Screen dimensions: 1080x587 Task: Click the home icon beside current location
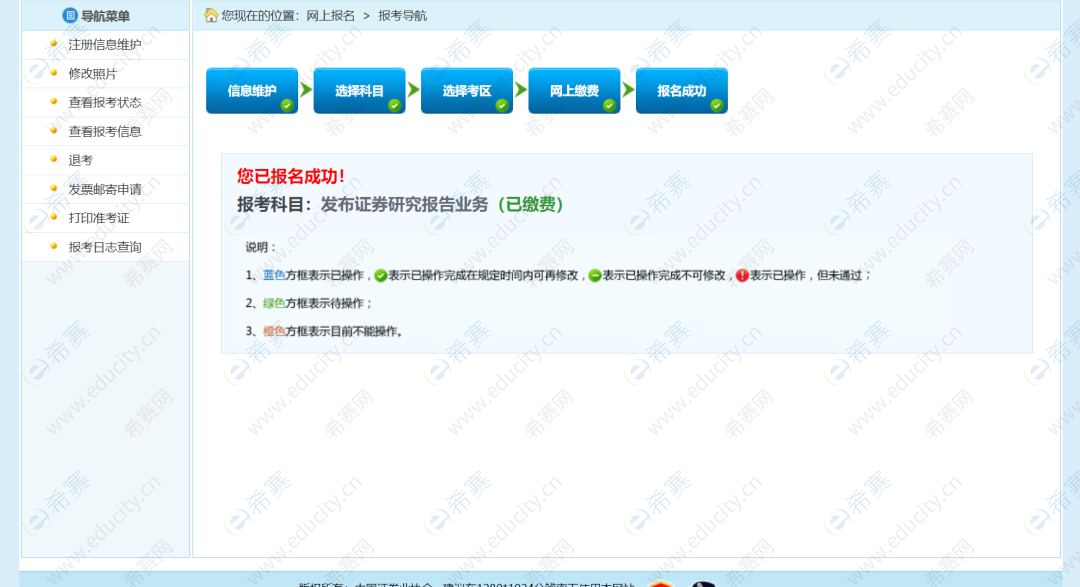pyautogui.click(x=211, y=15)
